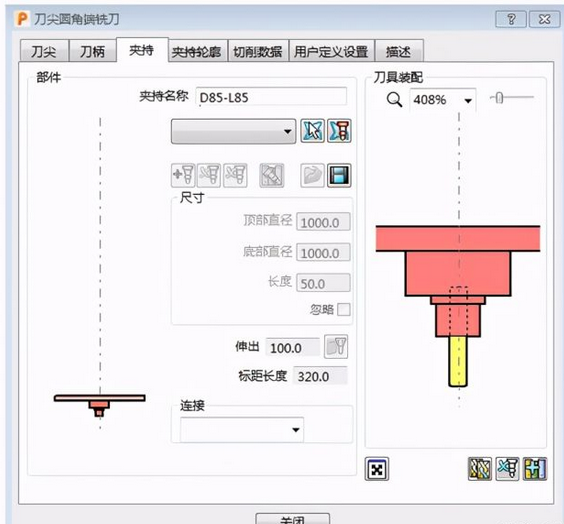Click the last icon under tool assembly preview
Screen dimensions: 564x524
pyautogui.click(x=535, y=469)
